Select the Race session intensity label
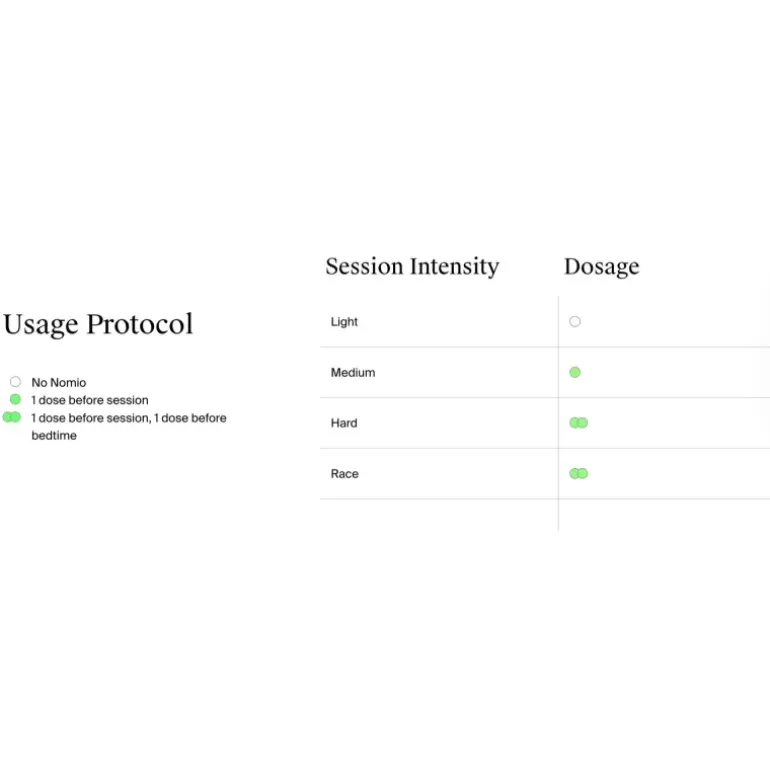This screenshot has width=770, height=770. click(x=344, y=474)
